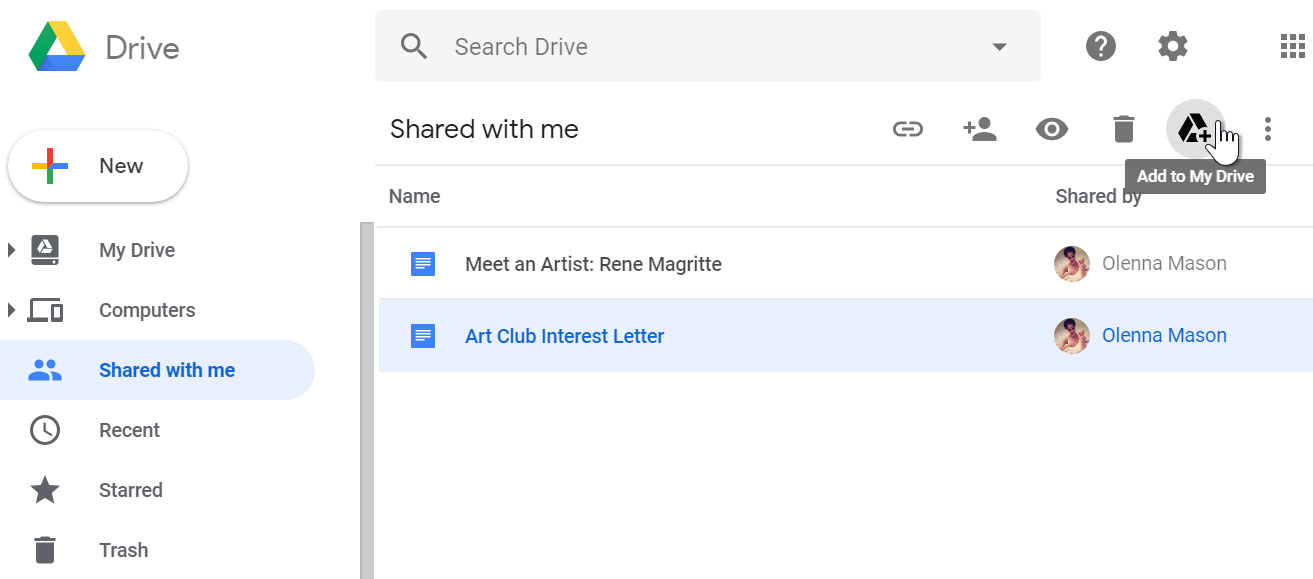Image resolution: width=1313 pixels, height=579 pixels.
Task: Open Google apps grid icon
Action: point(1291,46)
